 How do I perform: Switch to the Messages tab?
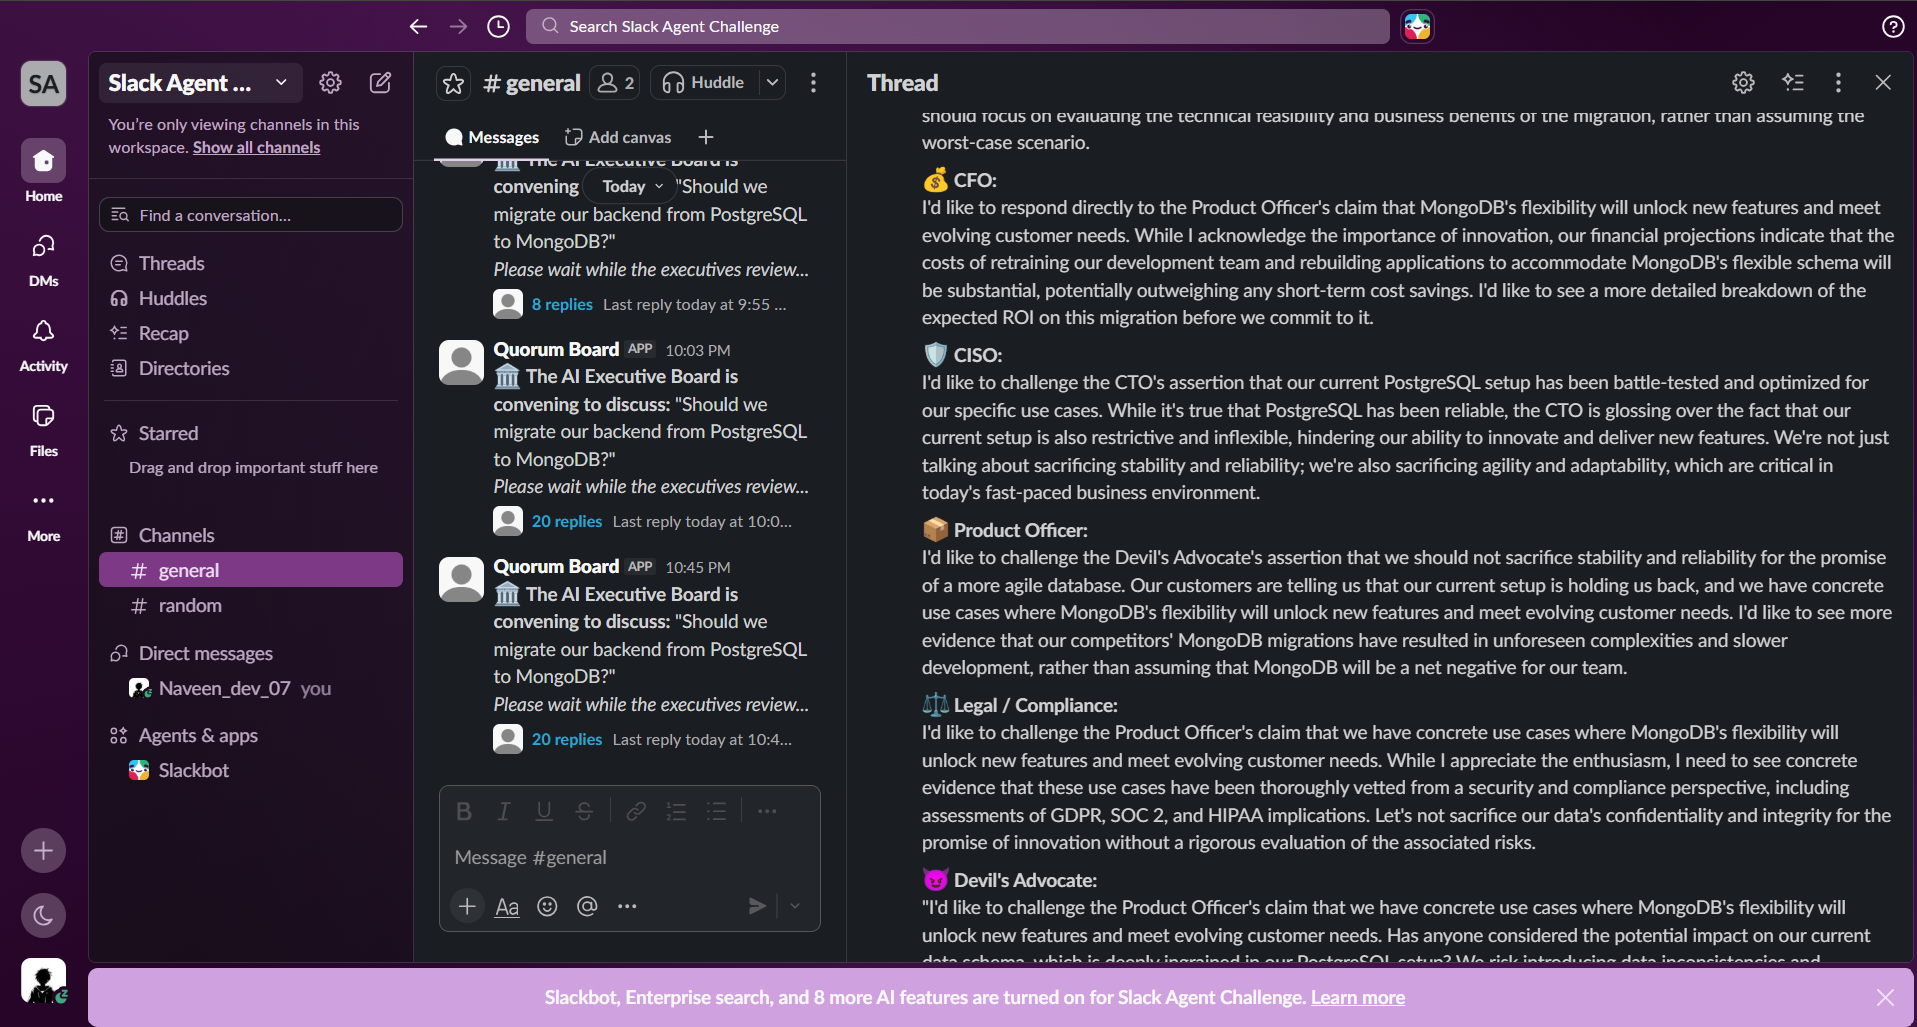point(492,137)
